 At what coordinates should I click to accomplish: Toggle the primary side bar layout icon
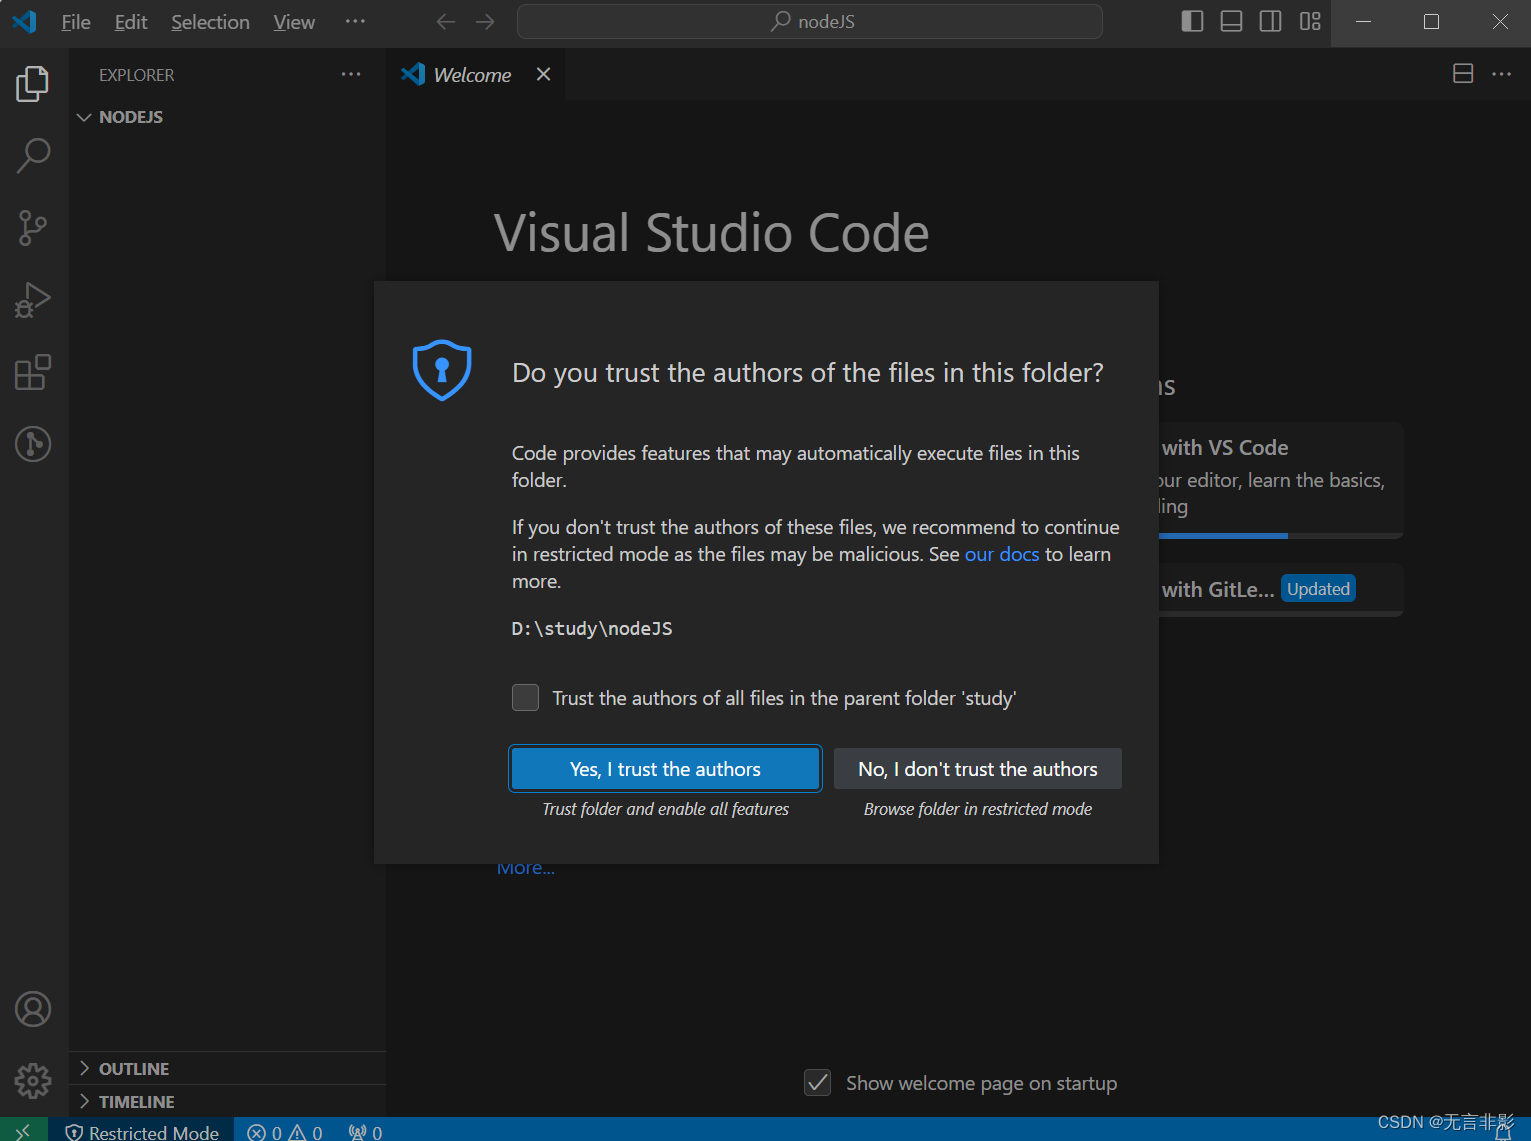click(1192, 22)
